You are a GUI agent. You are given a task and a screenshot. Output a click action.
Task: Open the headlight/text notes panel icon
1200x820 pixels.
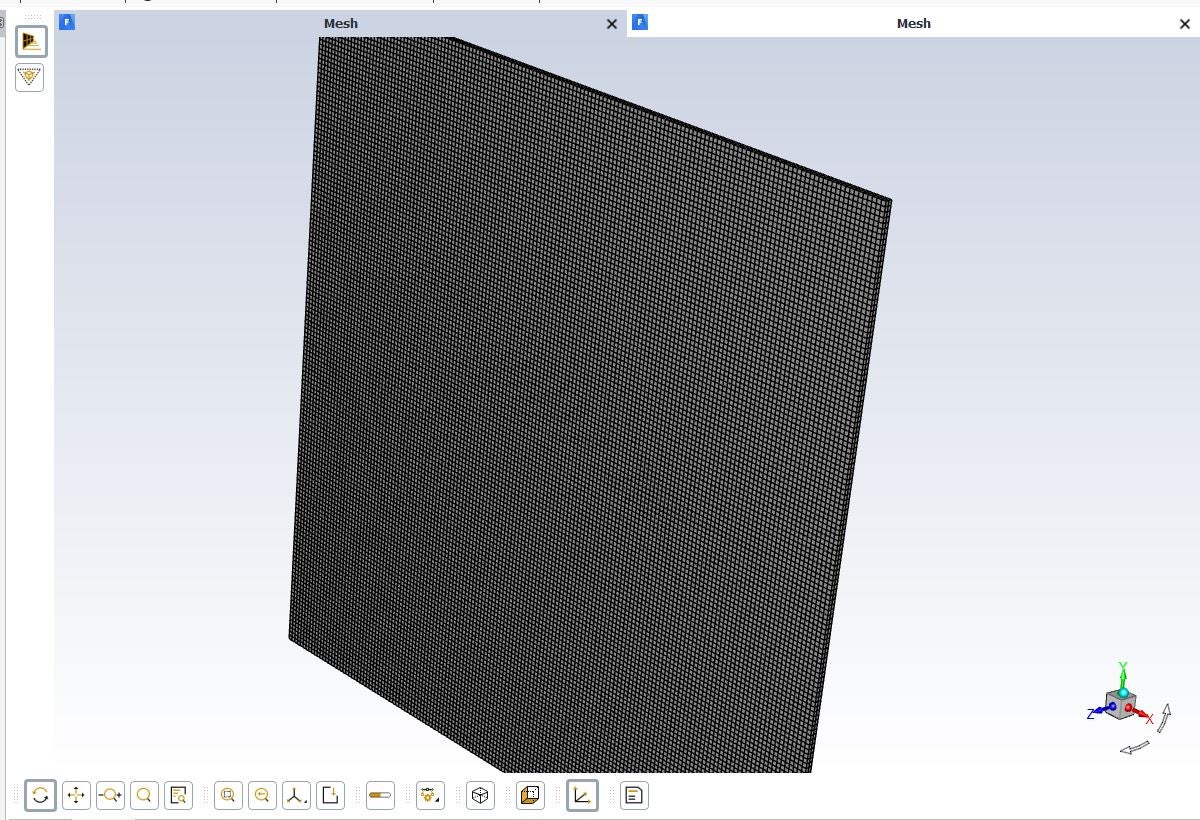point(634,796)
